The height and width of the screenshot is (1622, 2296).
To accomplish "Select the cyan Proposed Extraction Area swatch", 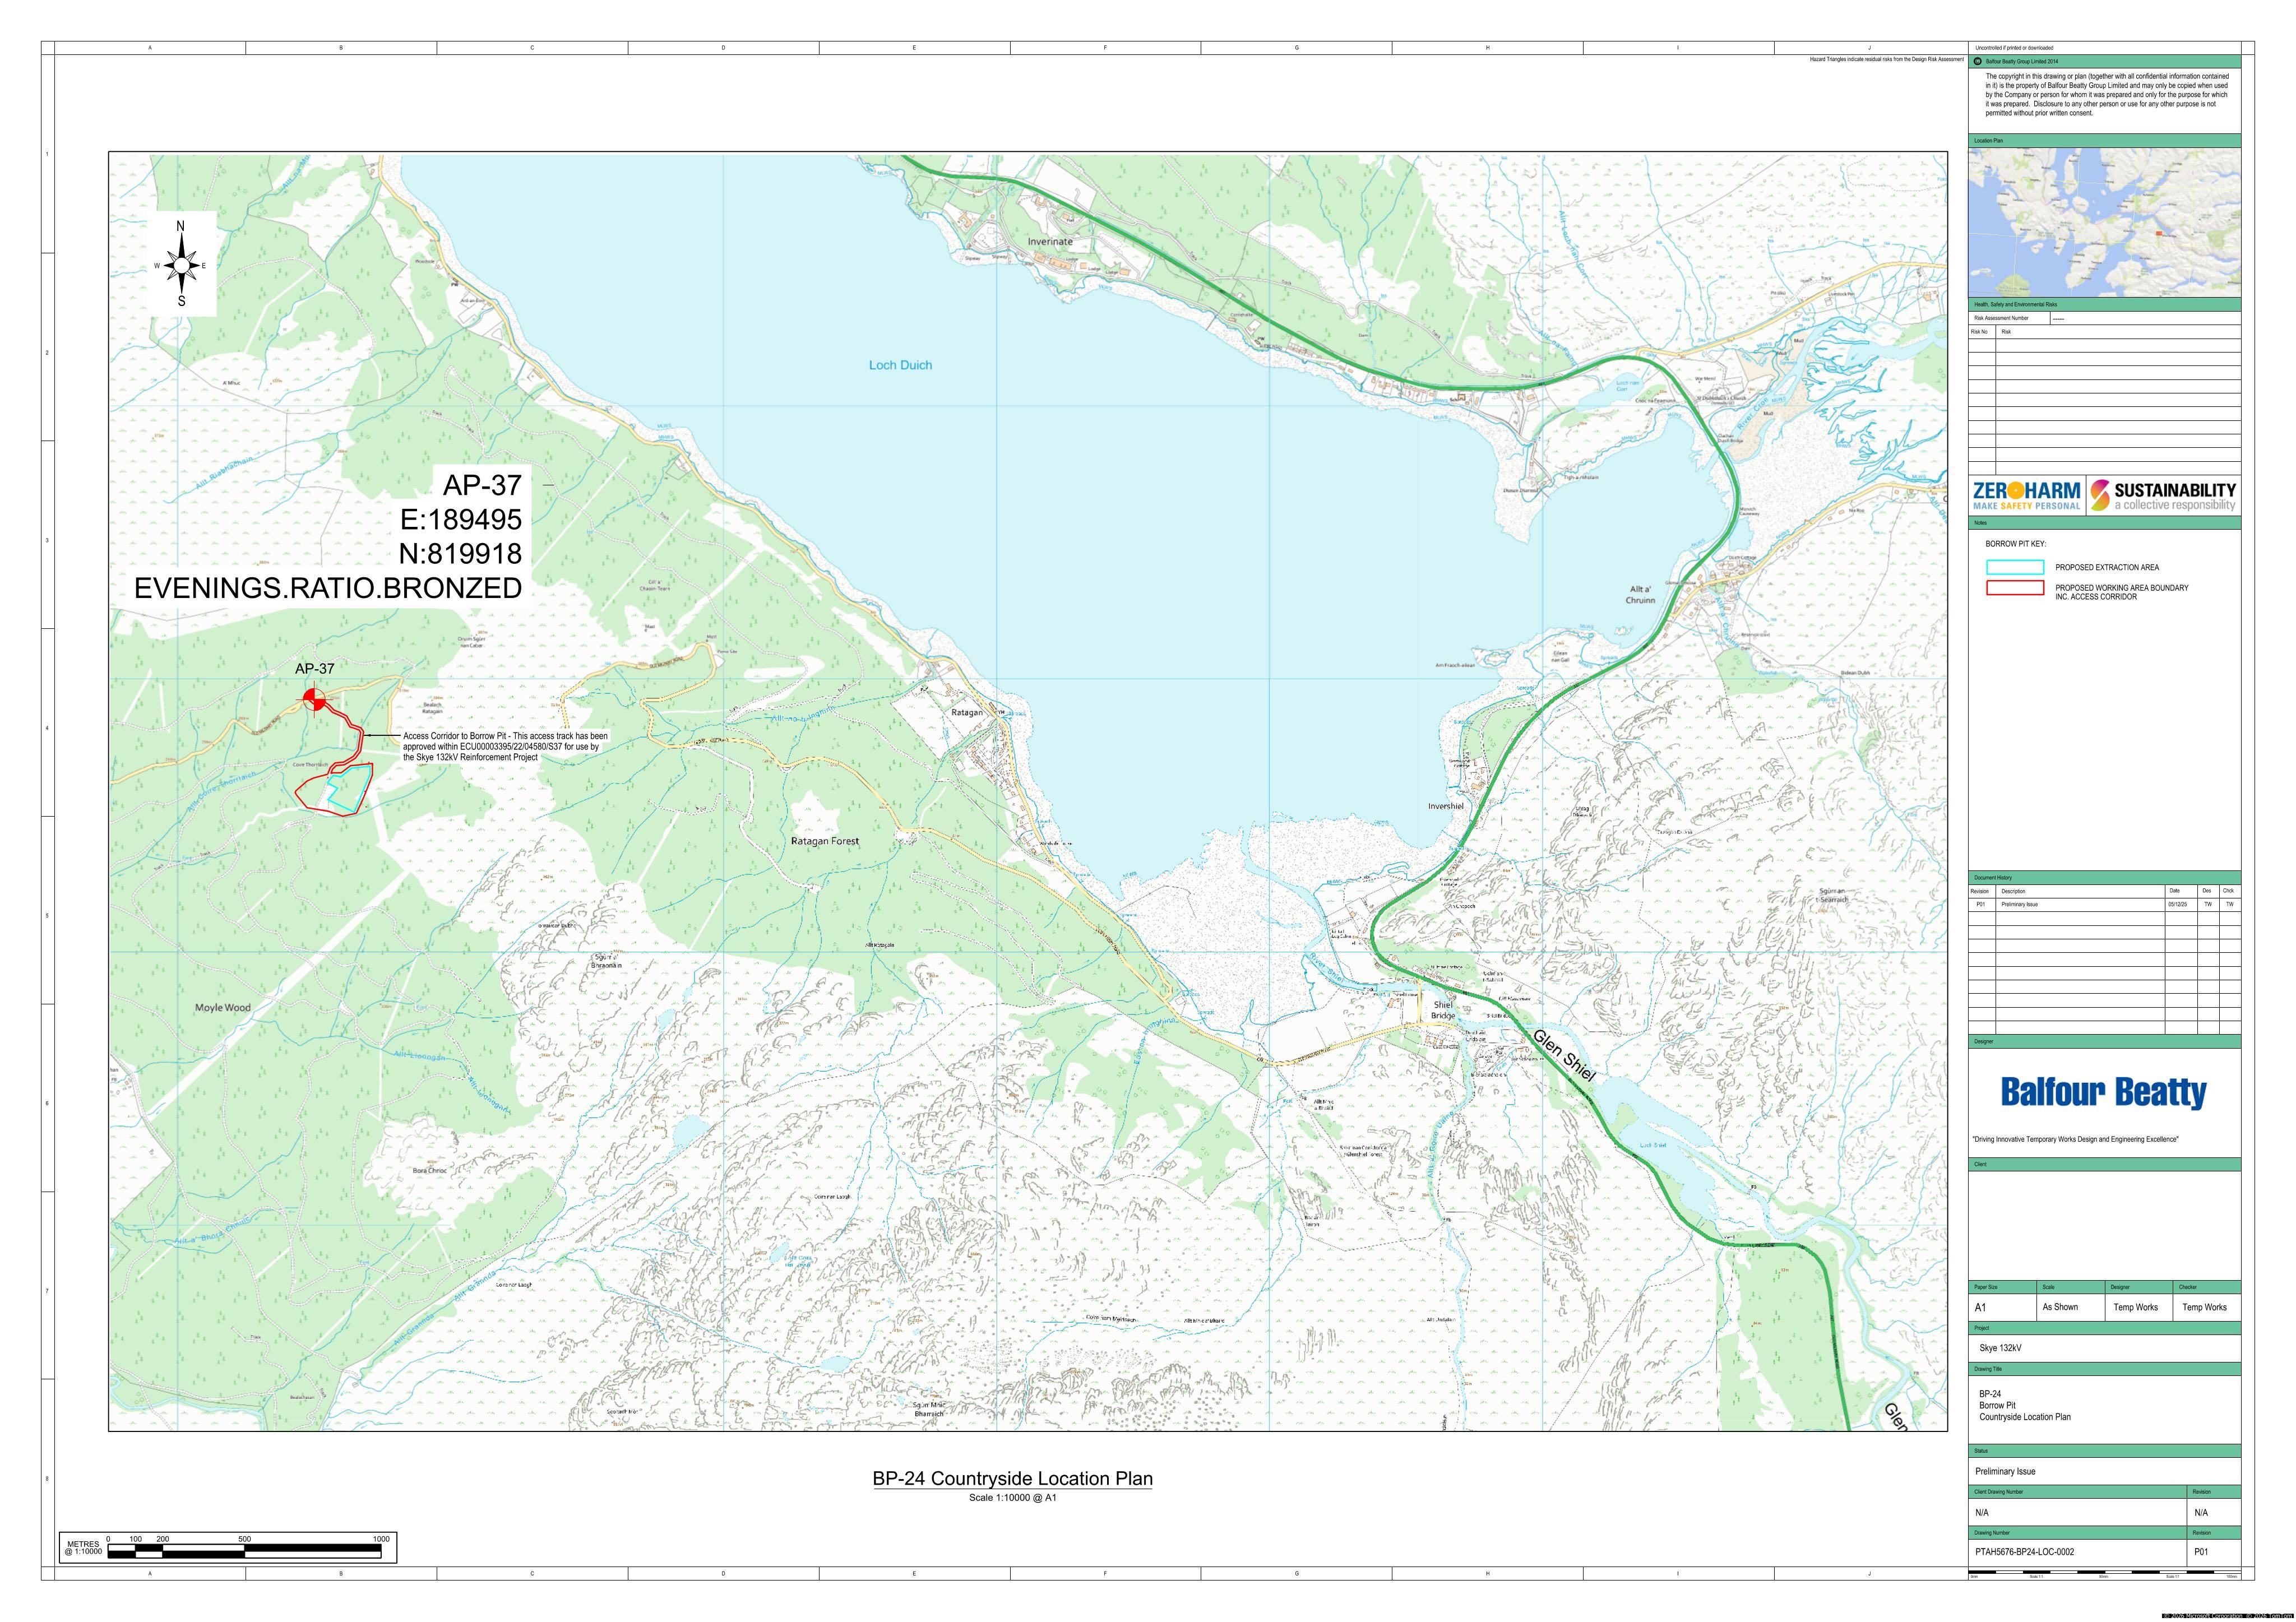I will [x=2015, y=567].
